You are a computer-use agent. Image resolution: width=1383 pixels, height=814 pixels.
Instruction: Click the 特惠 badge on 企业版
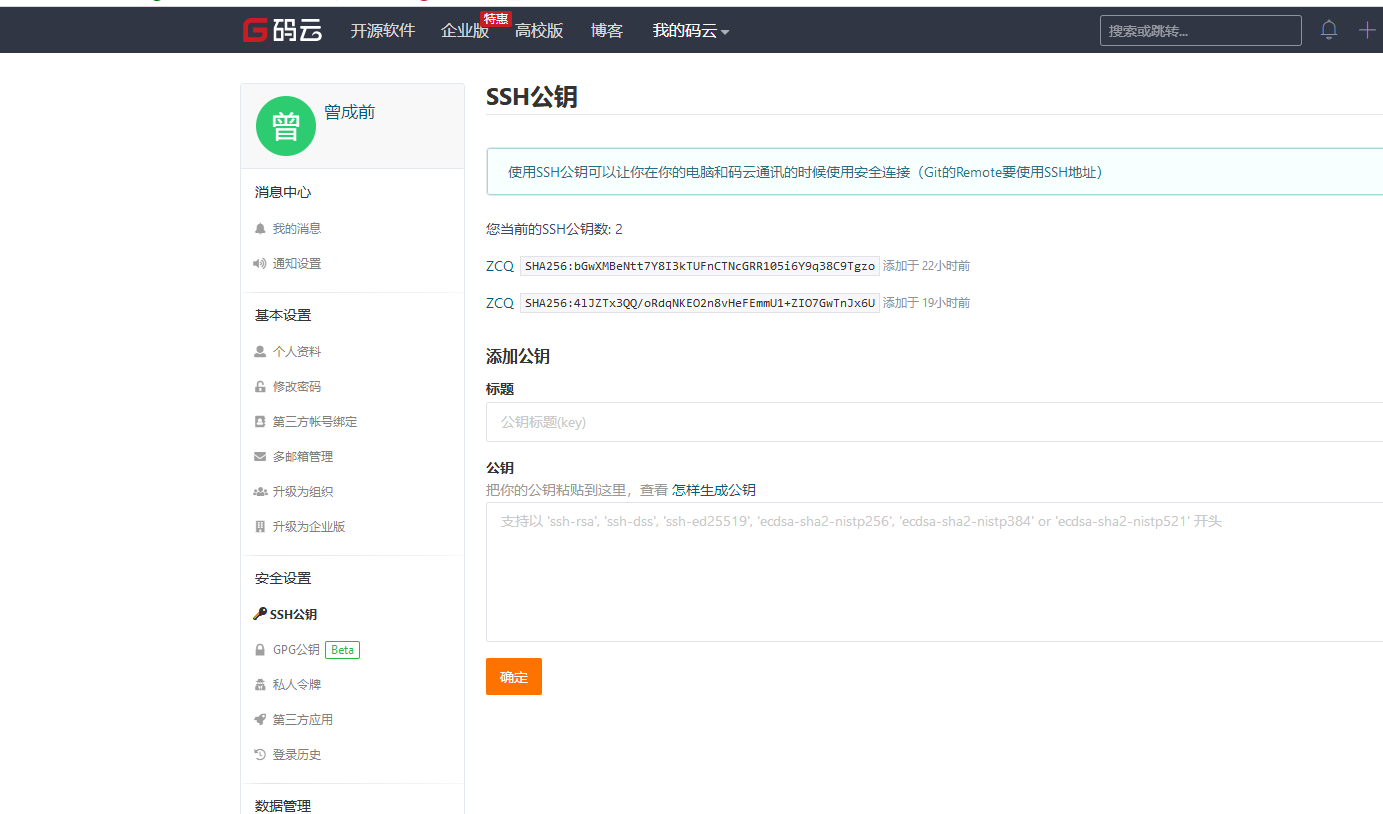[x=496, y=19]
